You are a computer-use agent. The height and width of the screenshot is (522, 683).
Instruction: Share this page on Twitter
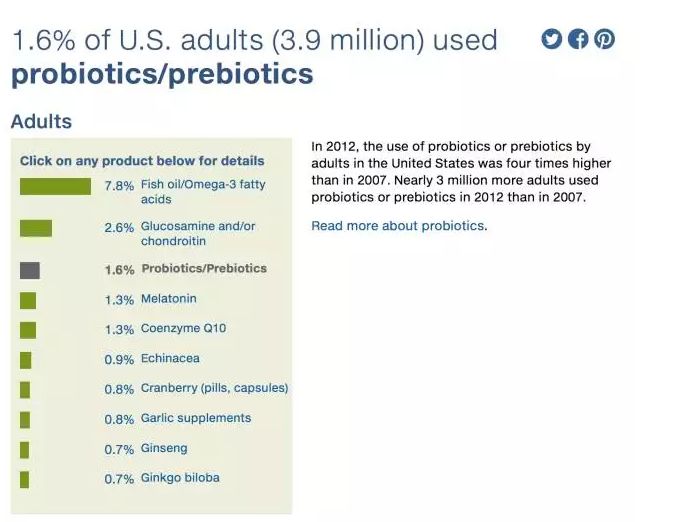pyautogui.click(x=551, y=39)
